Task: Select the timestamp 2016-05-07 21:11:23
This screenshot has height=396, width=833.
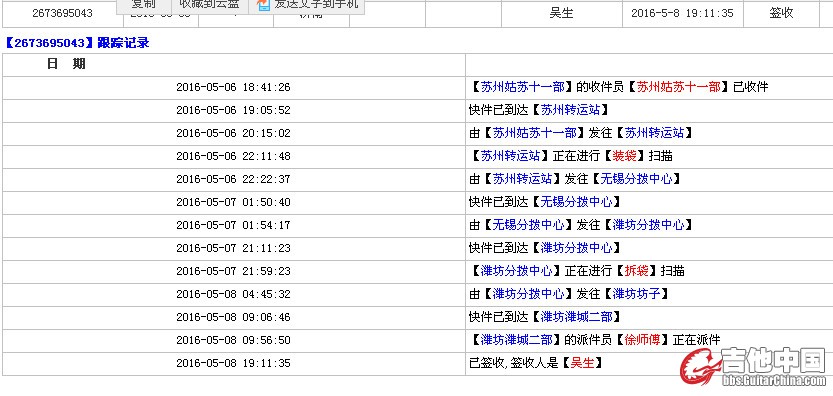Action: [233, 248]
